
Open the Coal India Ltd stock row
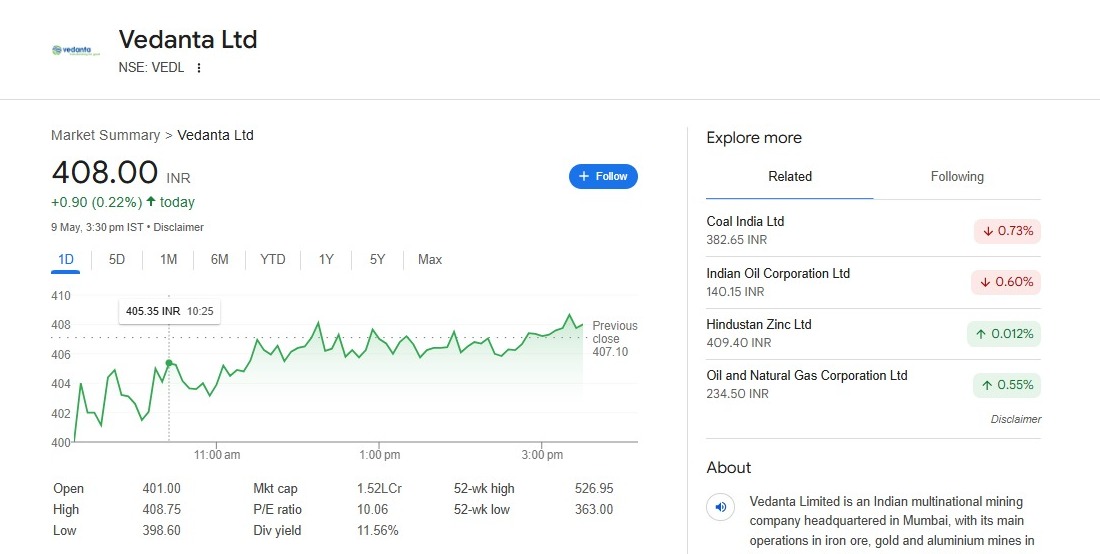(x=873, y=230)
